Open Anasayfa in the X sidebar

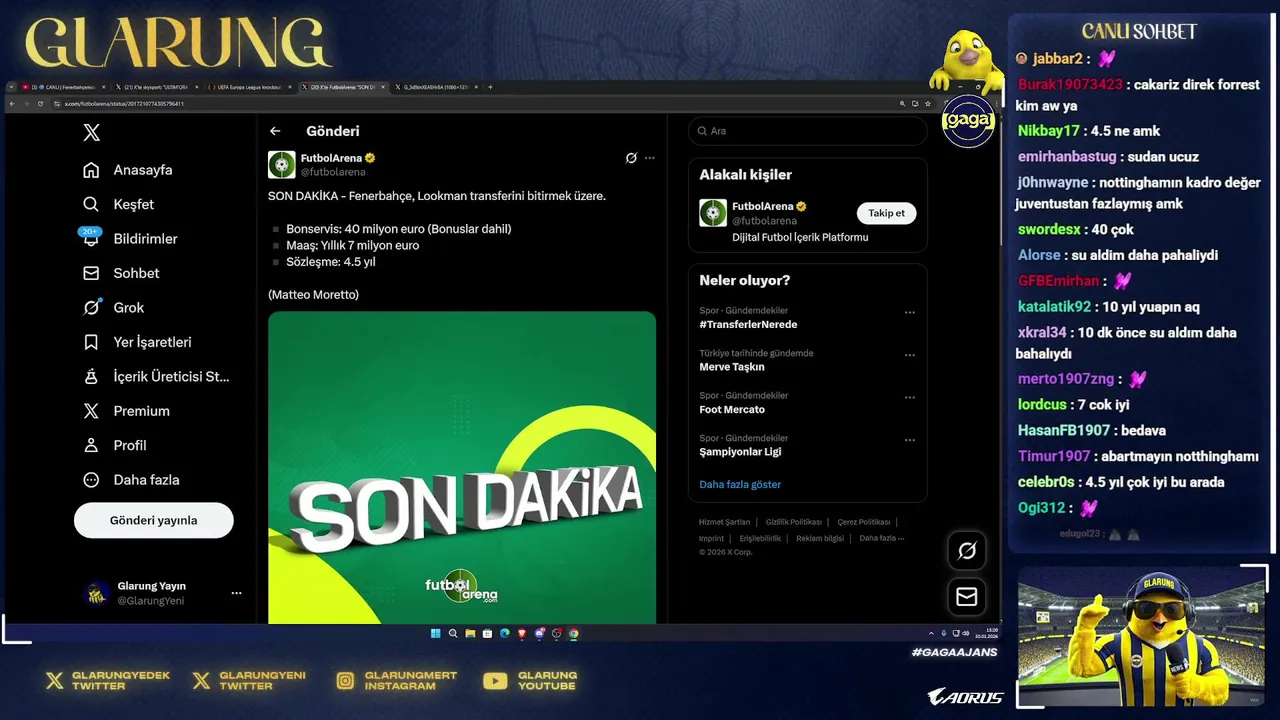127,170
